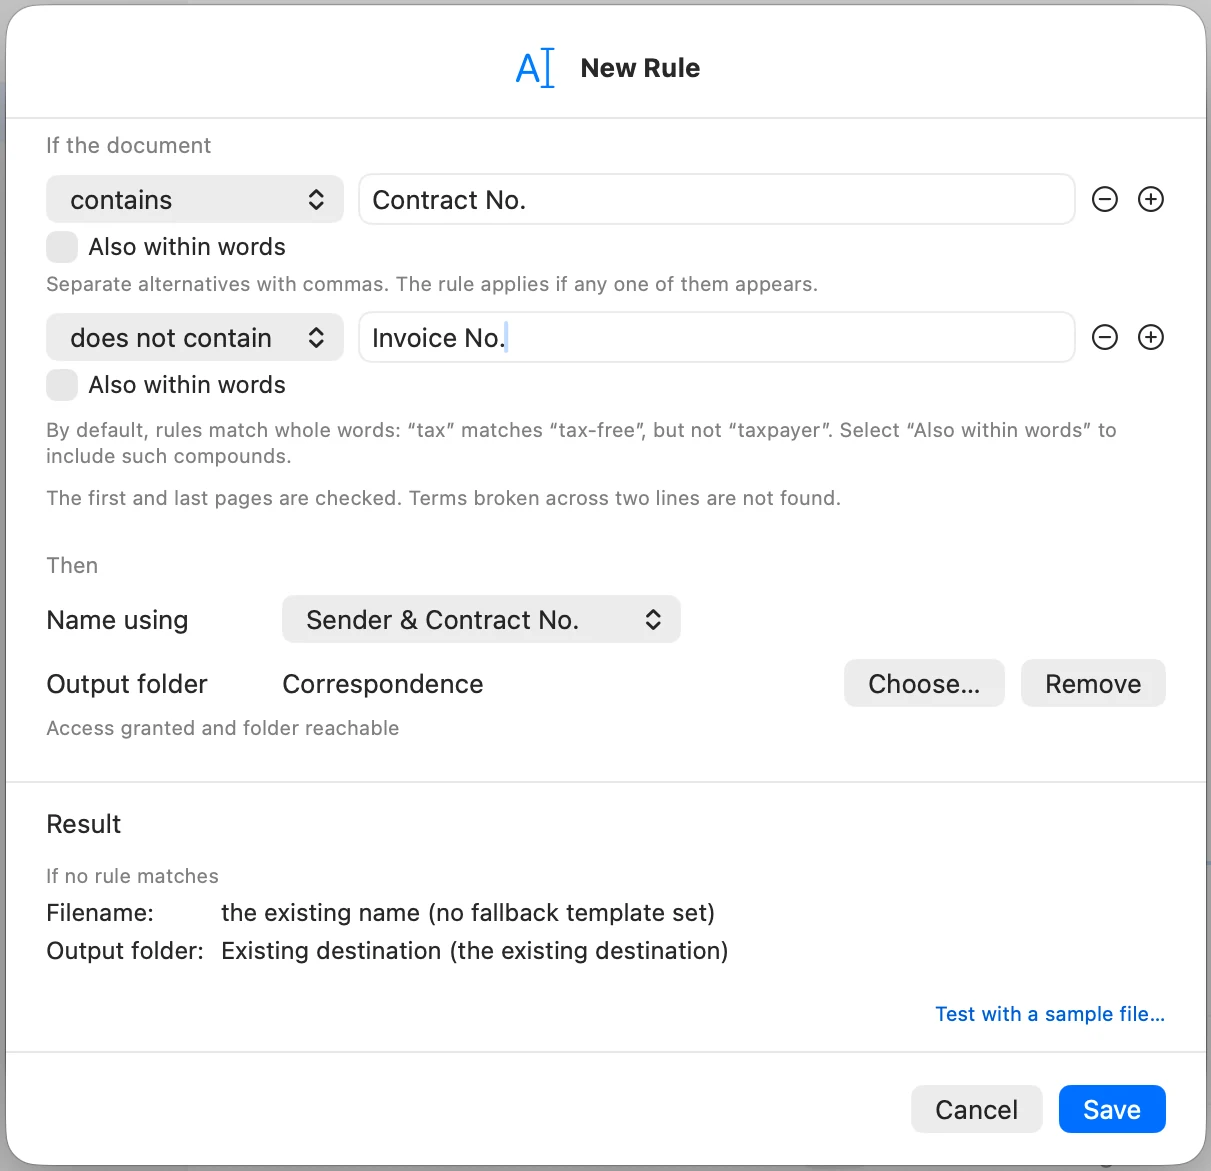
Task: Enable "Also within words" under Contract No.
Action: coord(62,247)
